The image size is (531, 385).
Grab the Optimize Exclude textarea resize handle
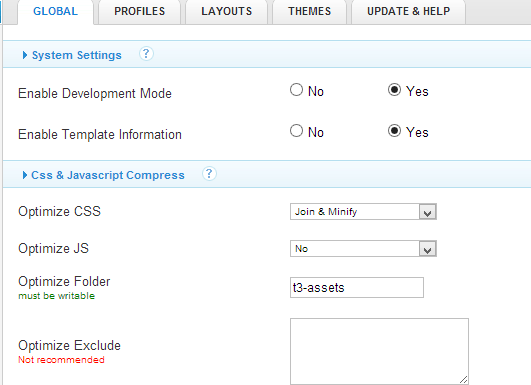point(464,380)
